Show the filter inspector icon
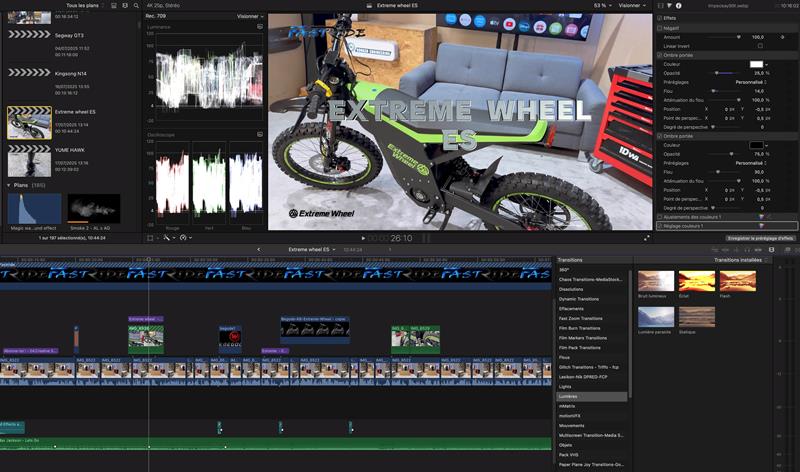The width and height of the screenshot is (800, 472). [669, 6]
